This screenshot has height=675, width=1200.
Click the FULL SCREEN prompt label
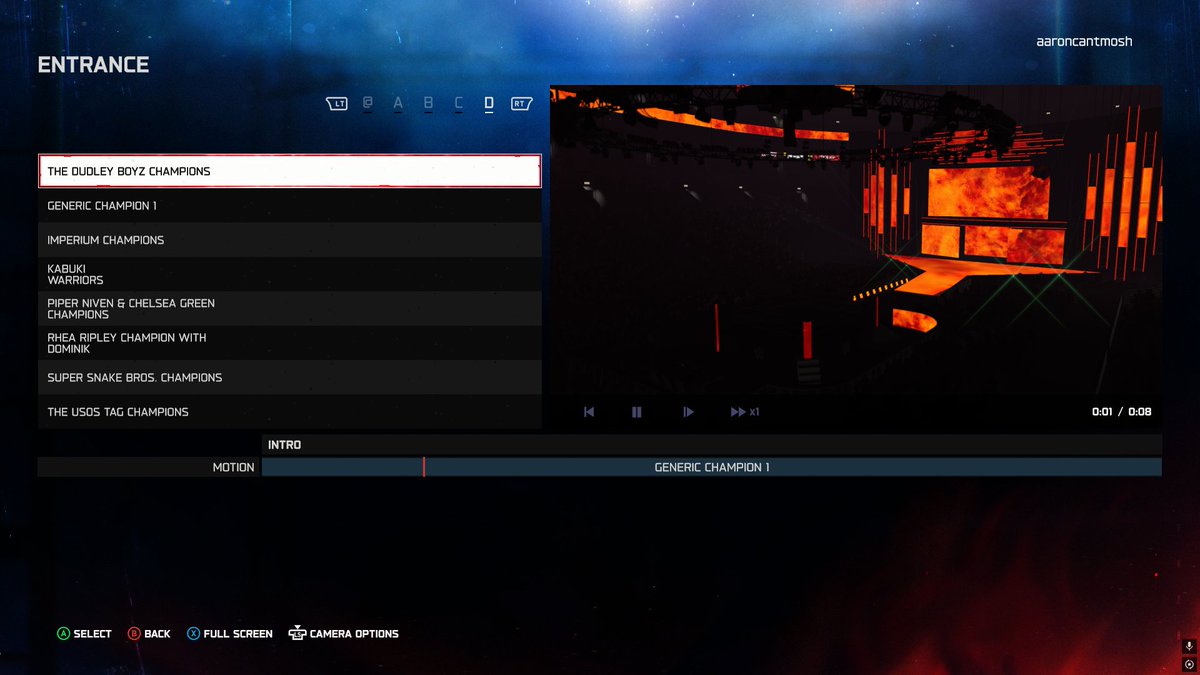(x=238, y=634)
